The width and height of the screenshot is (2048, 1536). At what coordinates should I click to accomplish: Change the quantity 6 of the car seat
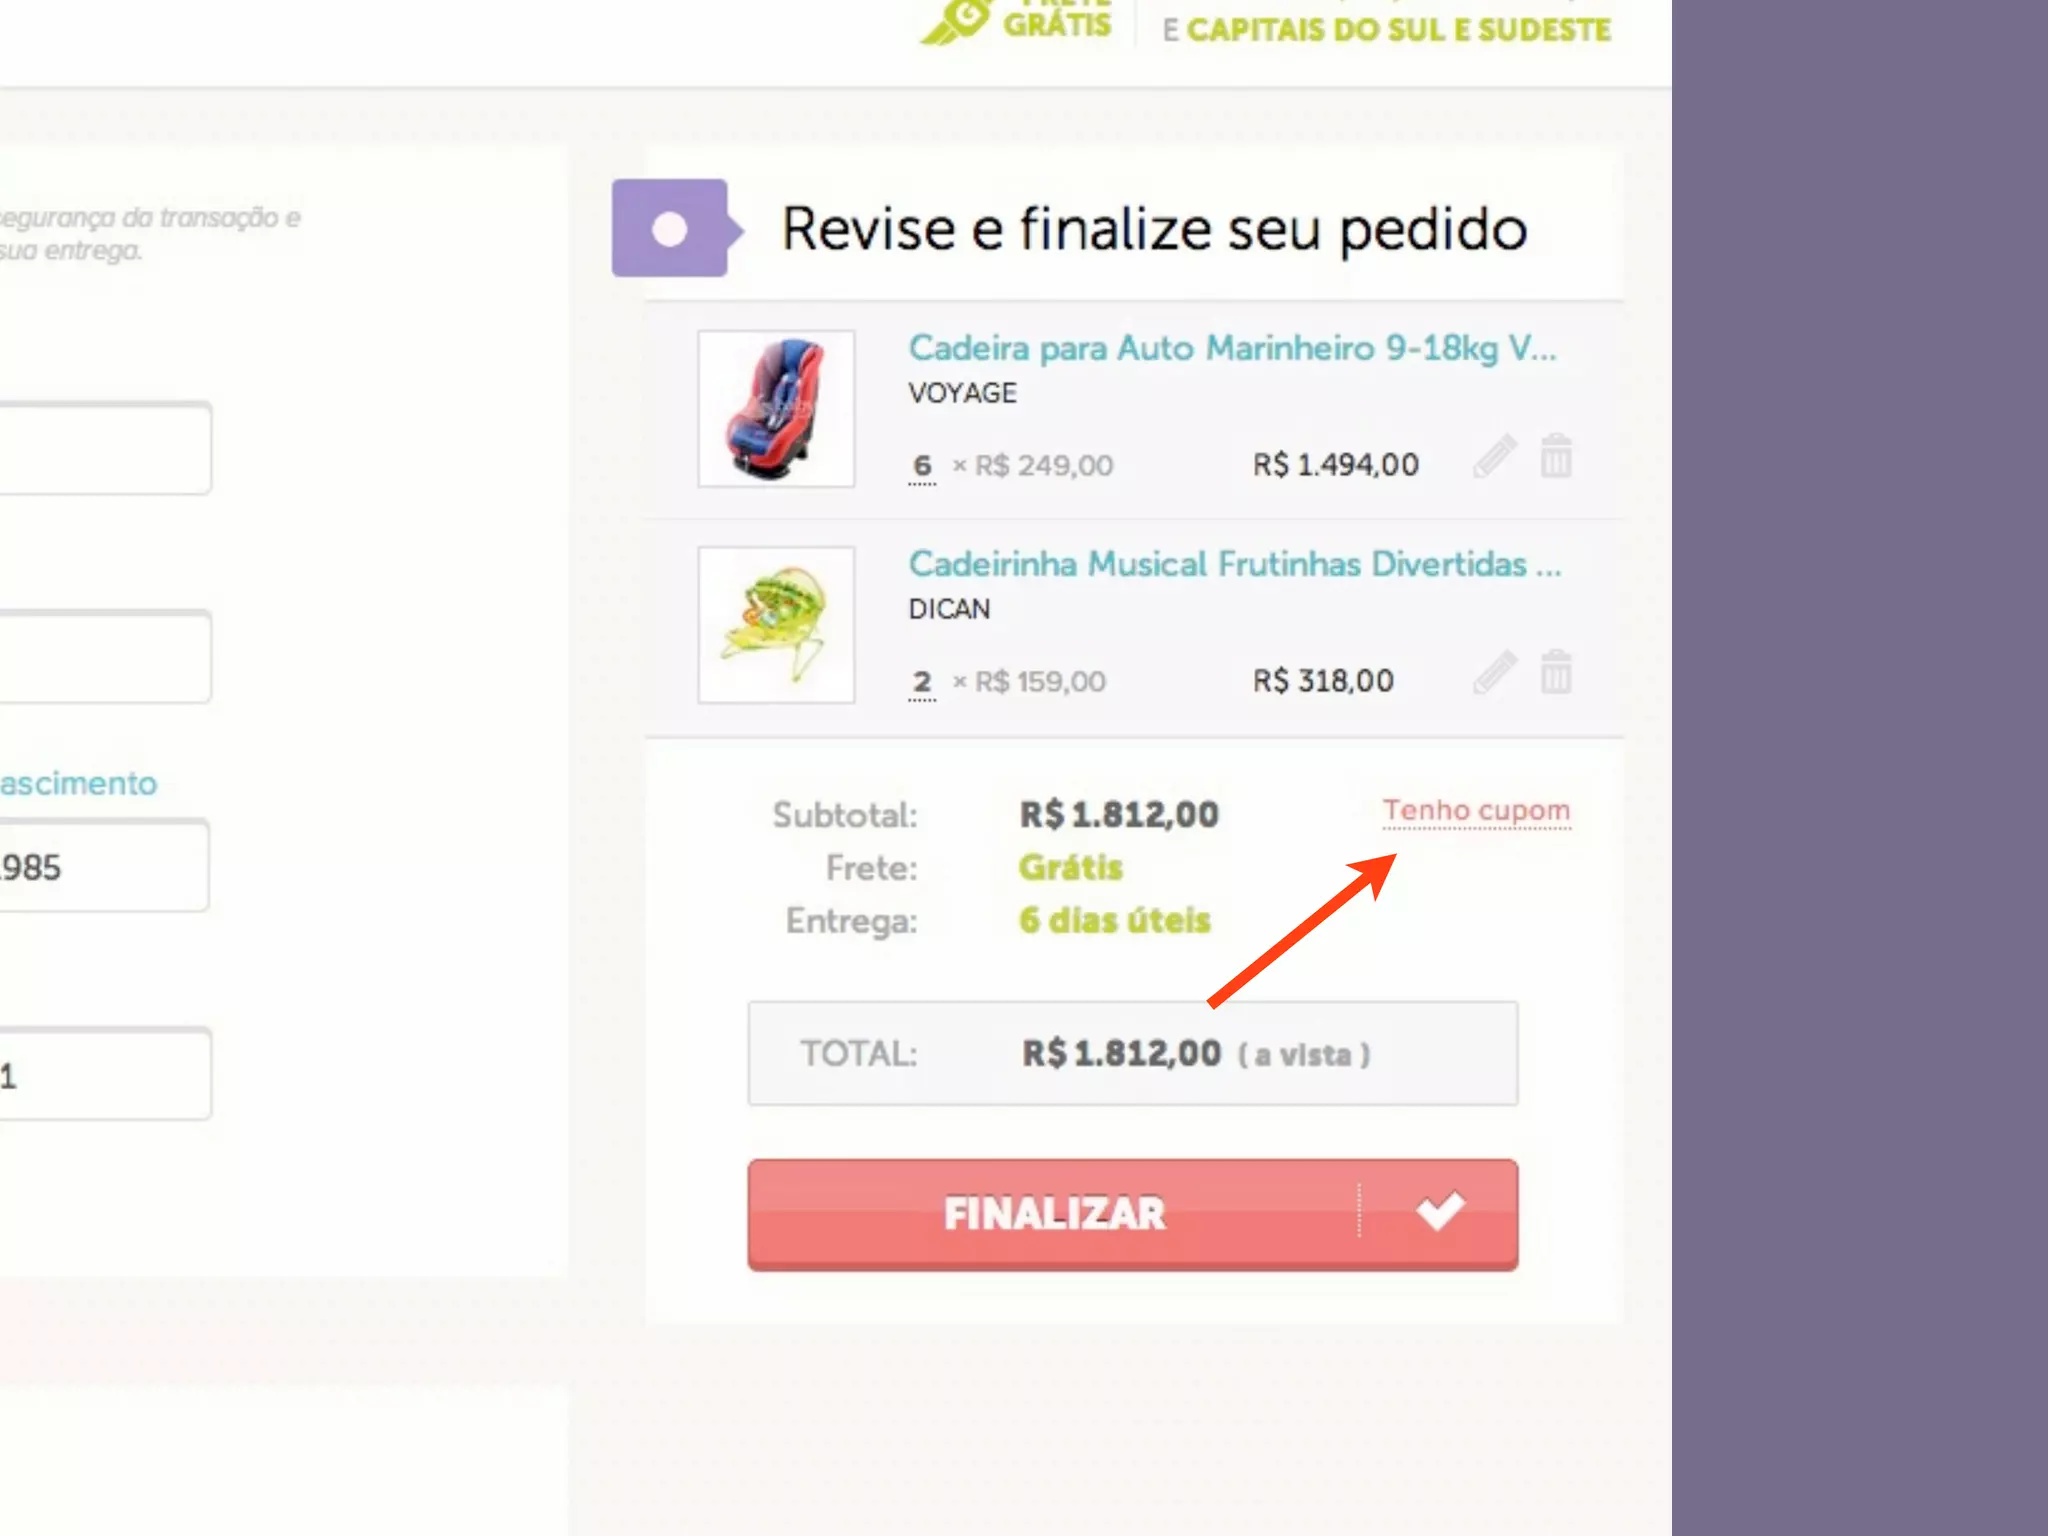[x=922, y=466]
